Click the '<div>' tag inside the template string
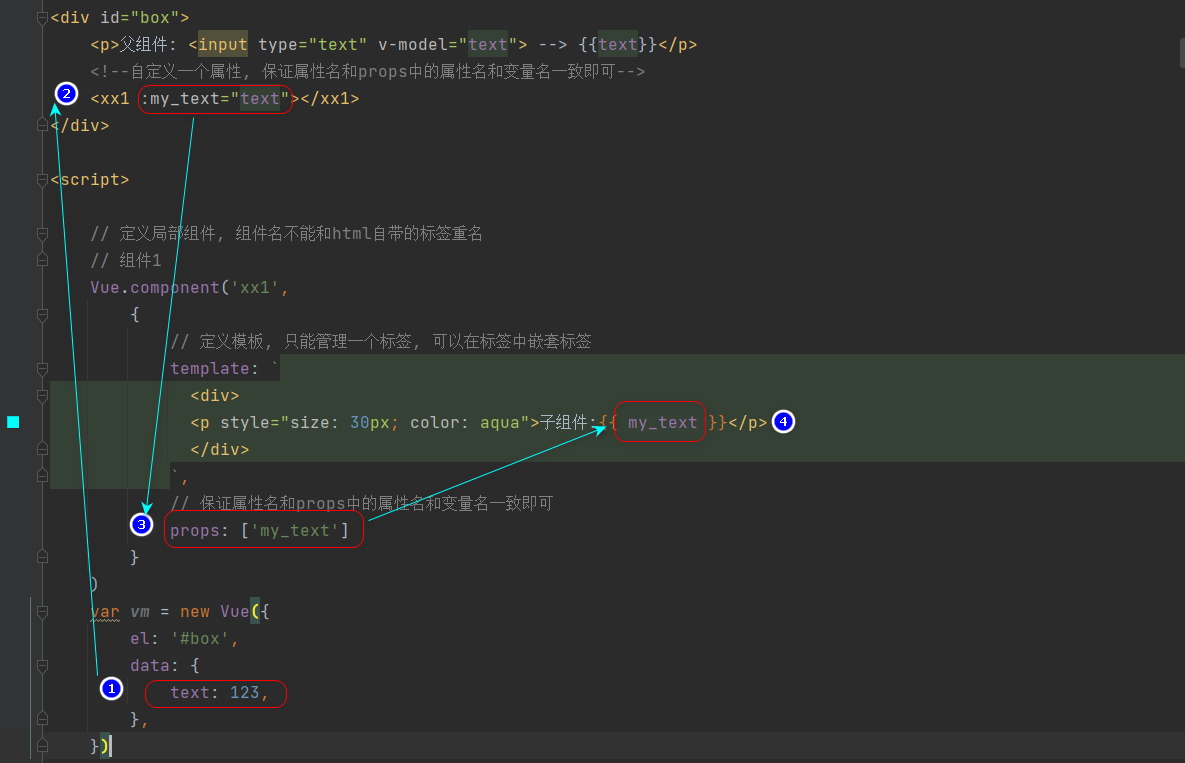 coord(215,396)
